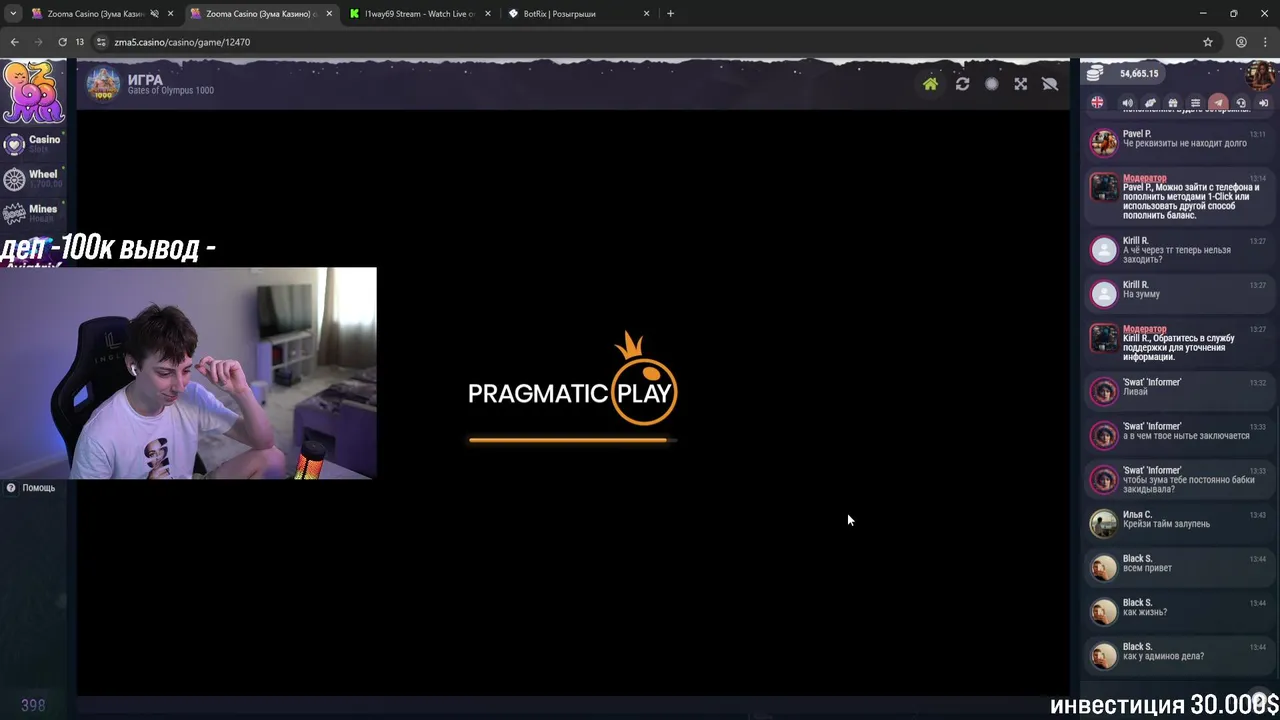
Task: Click the chat message 'всем привет'
Action: (1147, 568)
